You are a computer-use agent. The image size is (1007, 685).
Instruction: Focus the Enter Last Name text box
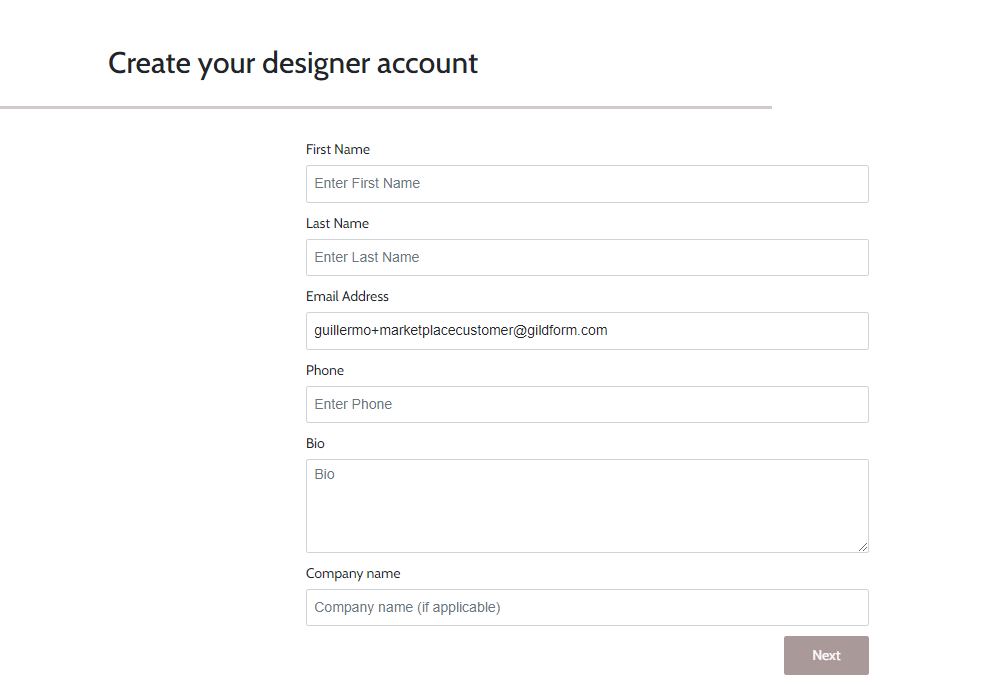click(x=587, y=257)
